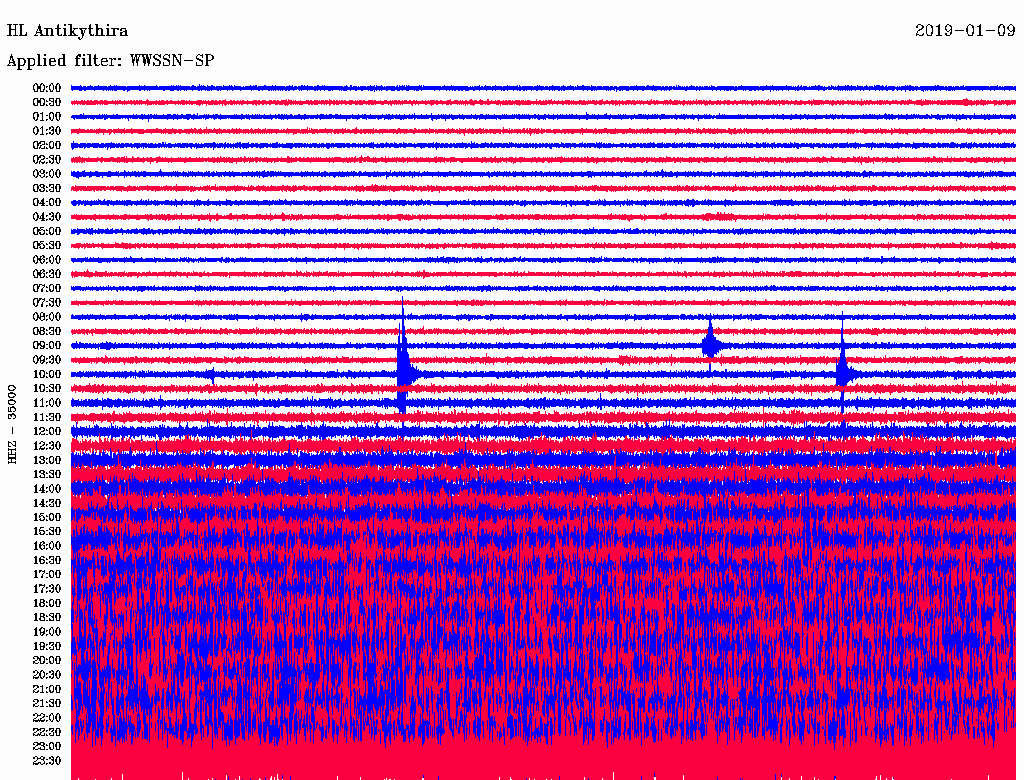Image resolution: width=1024 pixels, height=780 pixels.
Task: Click the 11:30 time label
Action: coord(47,417)
